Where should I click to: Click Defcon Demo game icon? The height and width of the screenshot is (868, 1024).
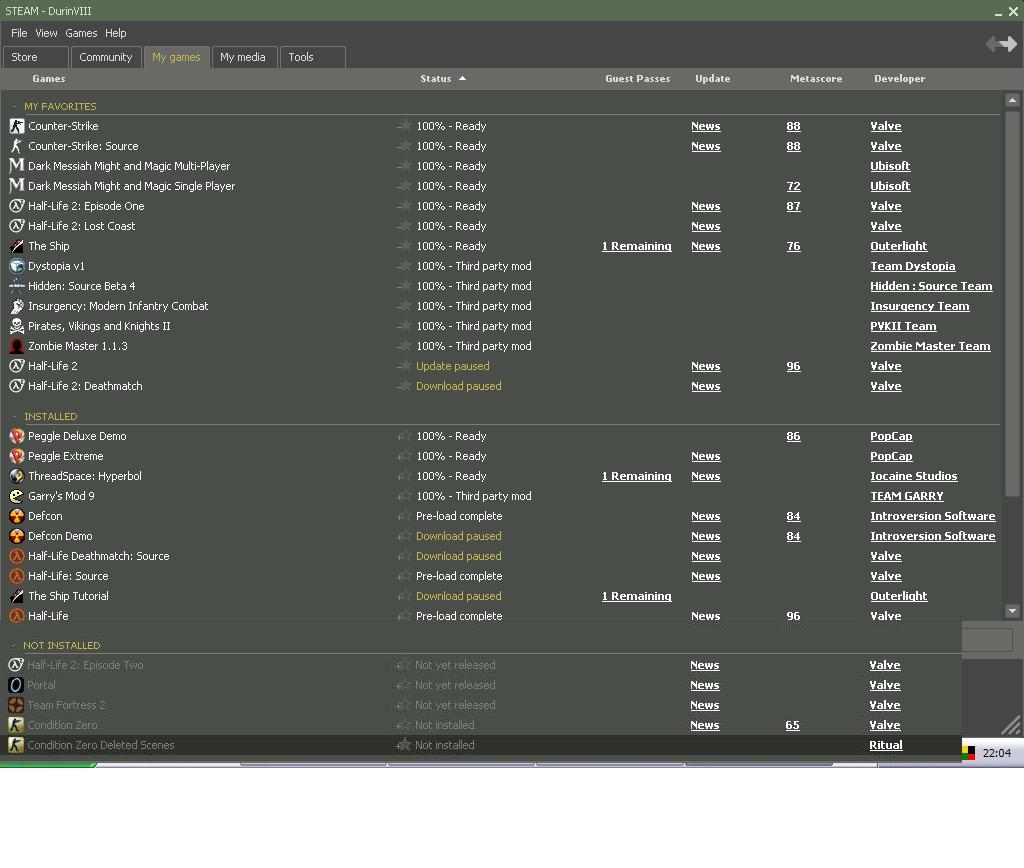[x=17, y=536]
